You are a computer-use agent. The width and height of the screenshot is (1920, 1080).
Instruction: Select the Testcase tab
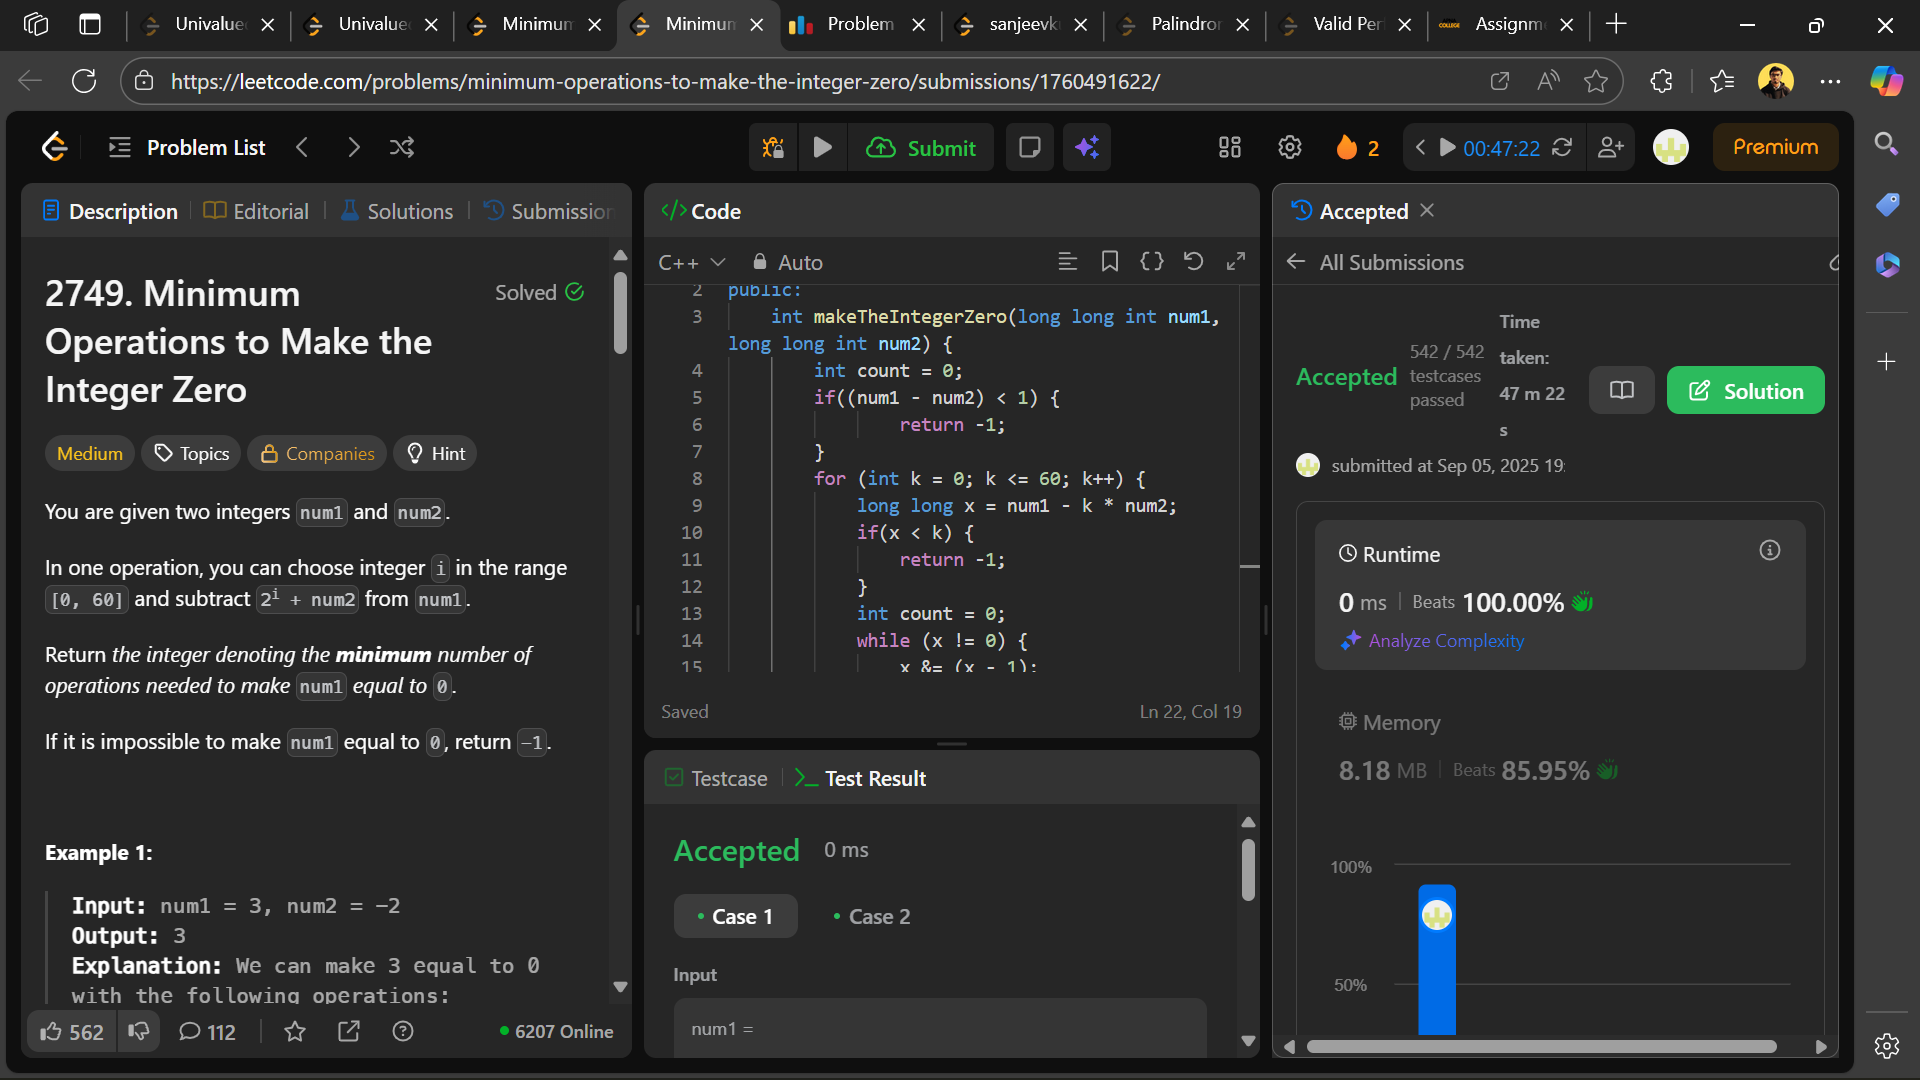click(x=716, y=778)
